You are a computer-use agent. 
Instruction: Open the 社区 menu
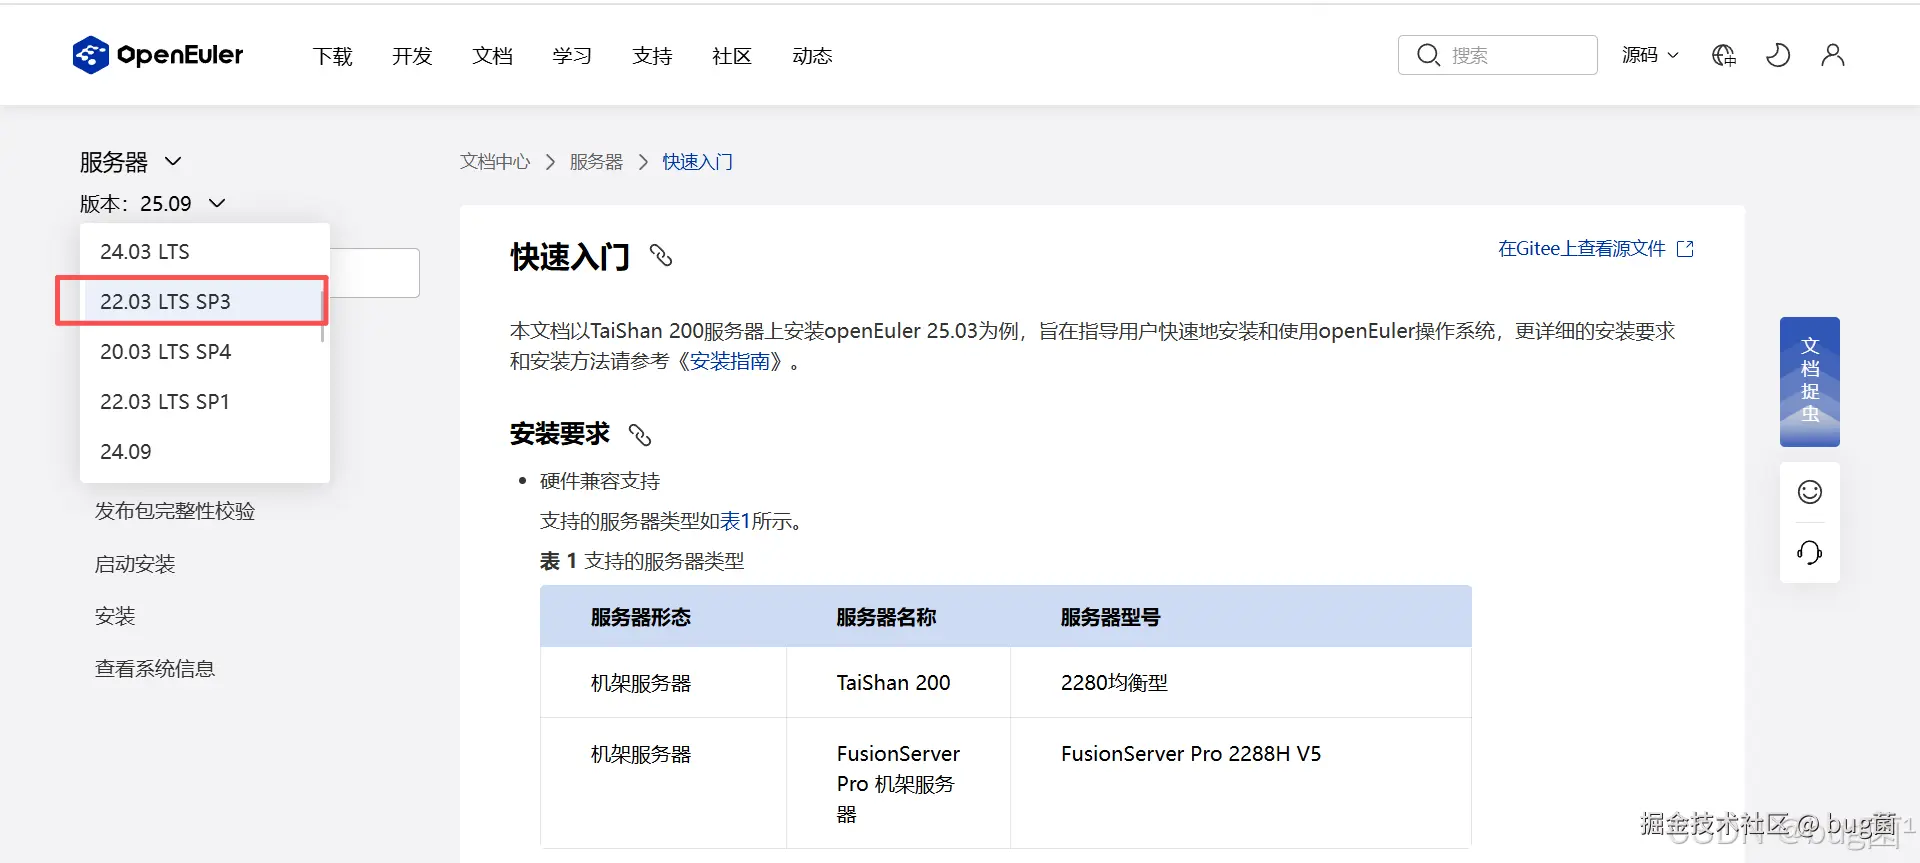coord(732,56)
